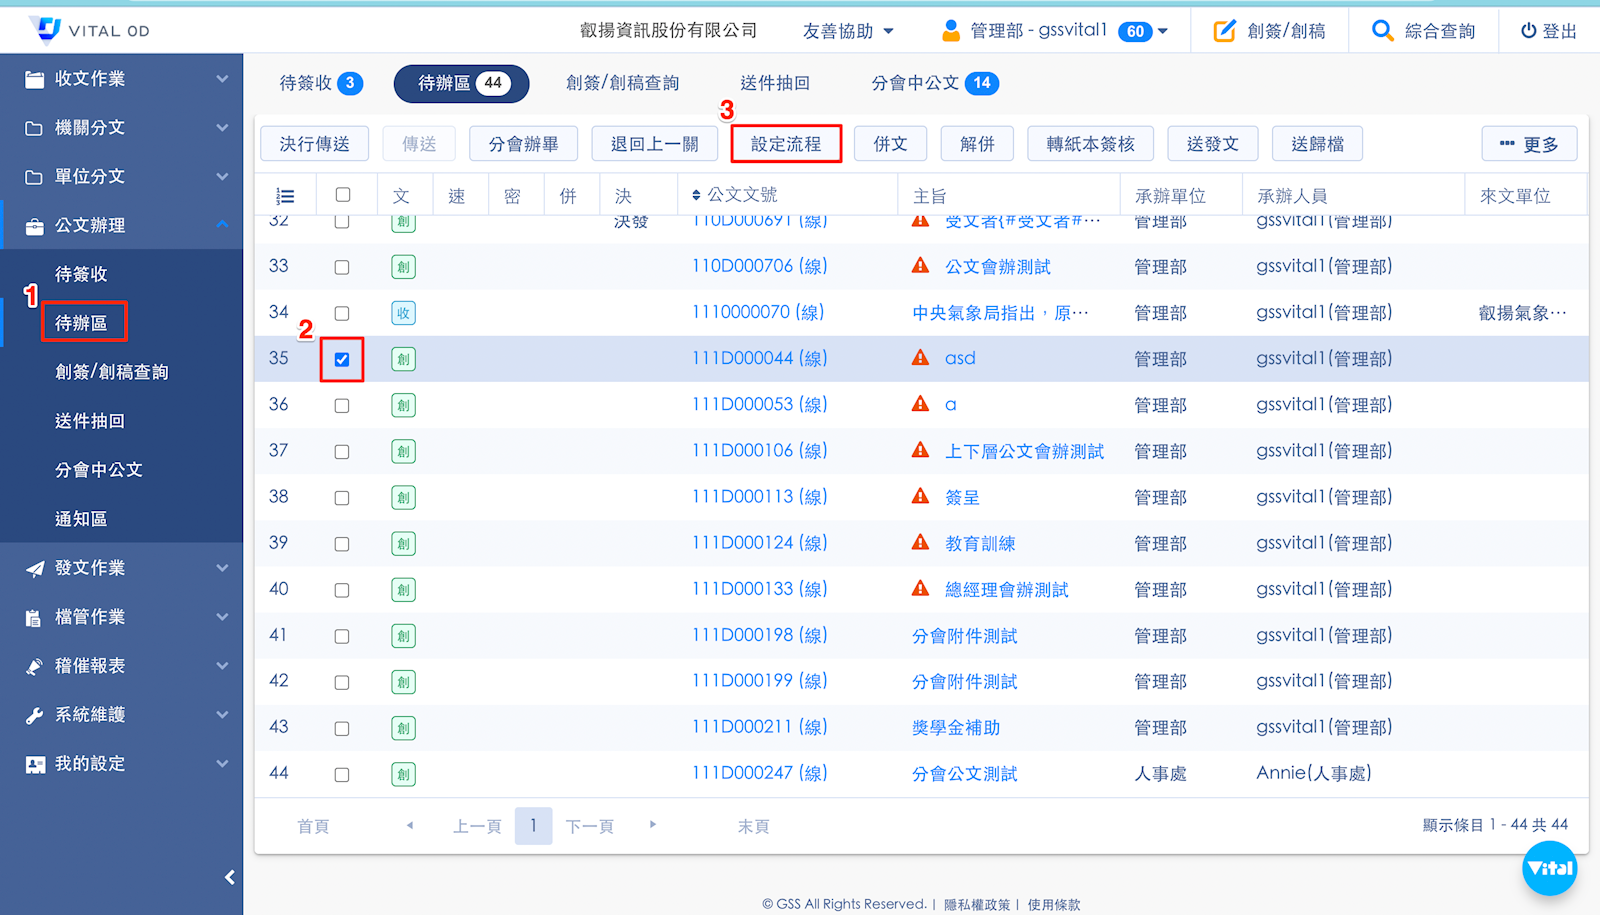The width and height of the screenshot is (1600, 915).
Task: Open document link 111D000124 (線)
Action: (x=759, y=543)
